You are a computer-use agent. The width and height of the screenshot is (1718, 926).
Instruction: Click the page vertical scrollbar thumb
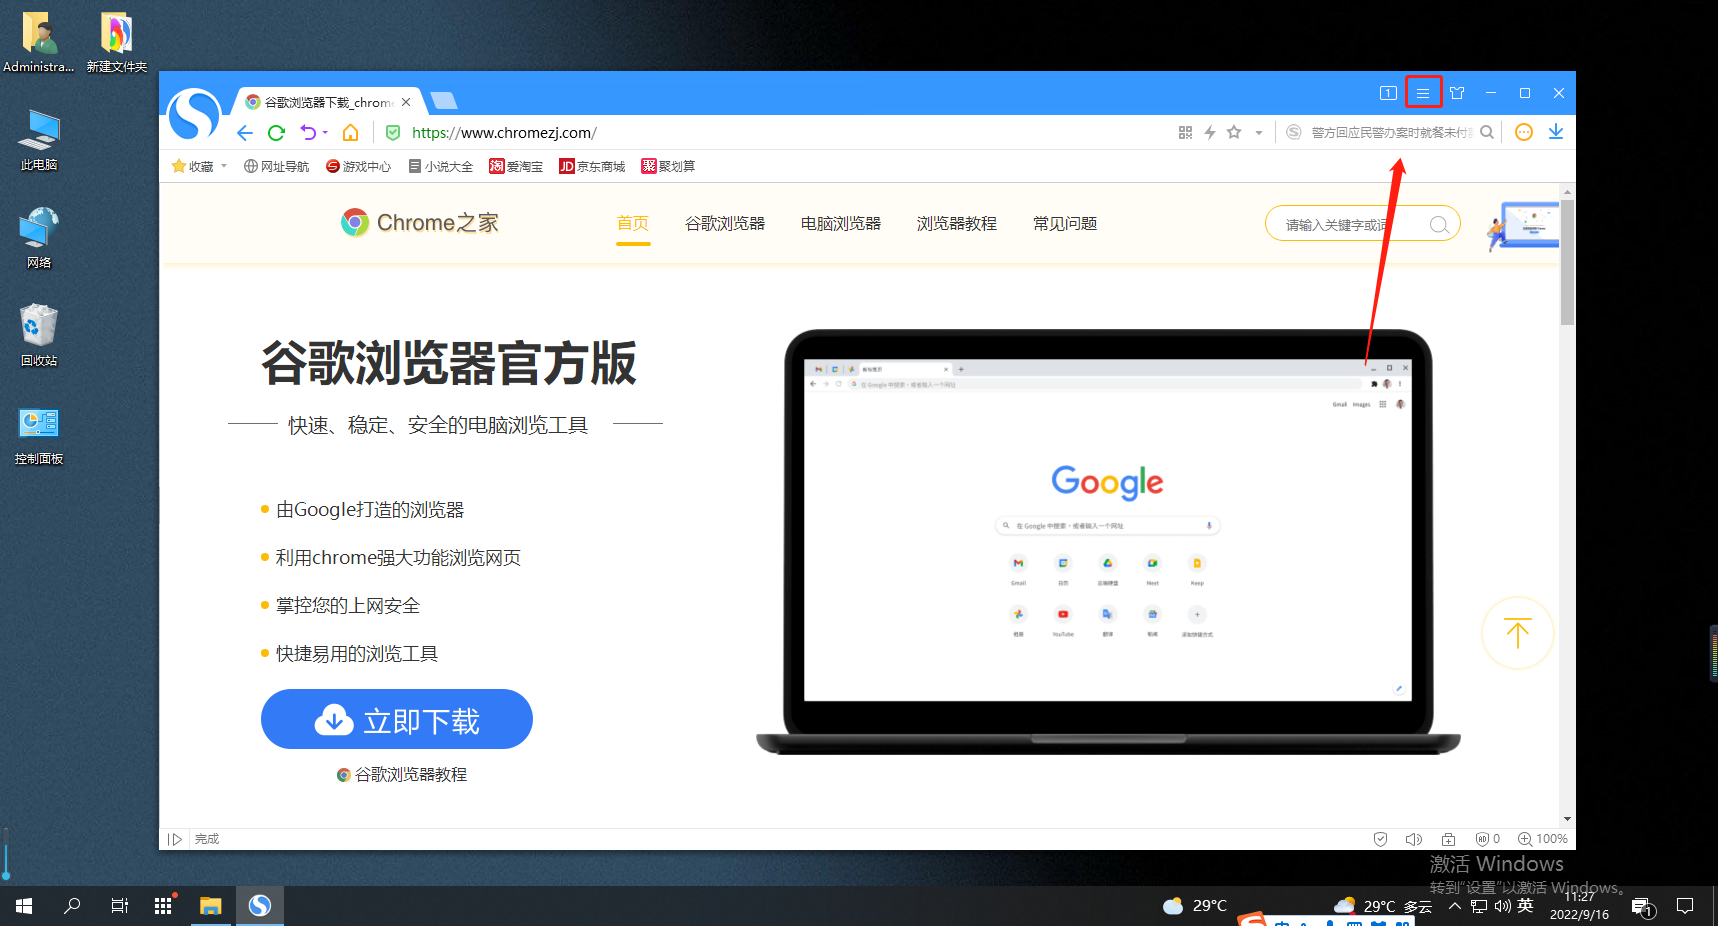1567,262
